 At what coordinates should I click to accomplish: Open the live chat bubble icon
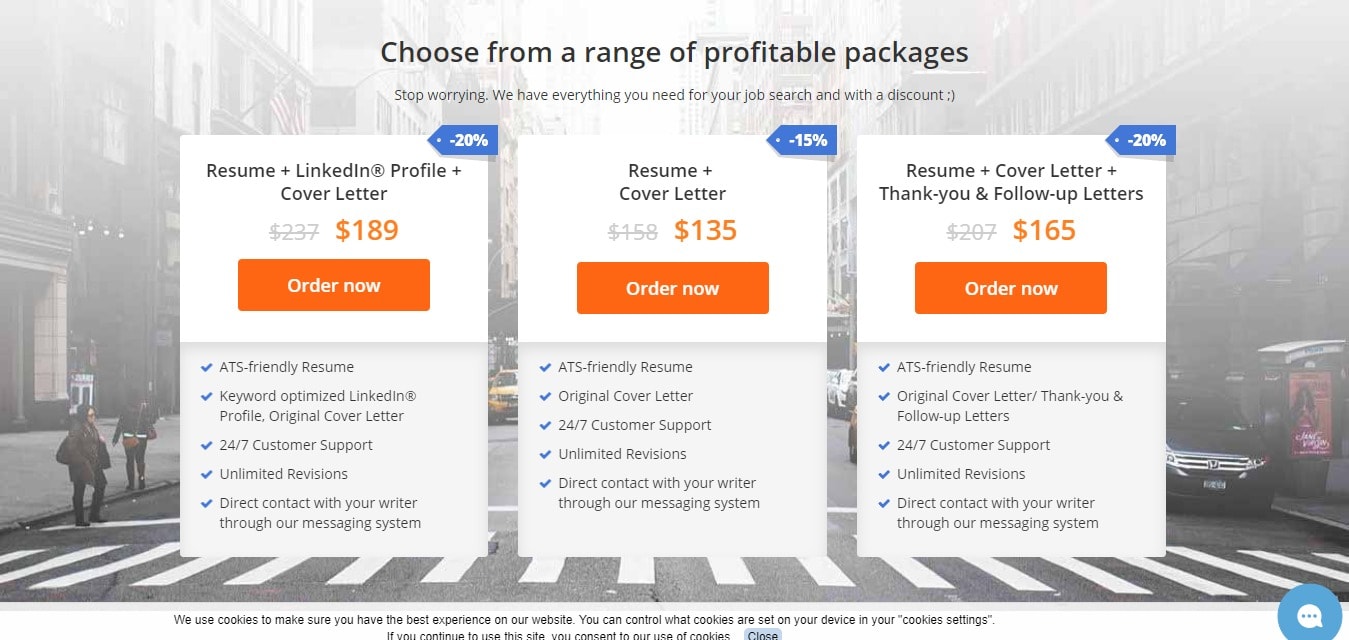pos(1313,612)
